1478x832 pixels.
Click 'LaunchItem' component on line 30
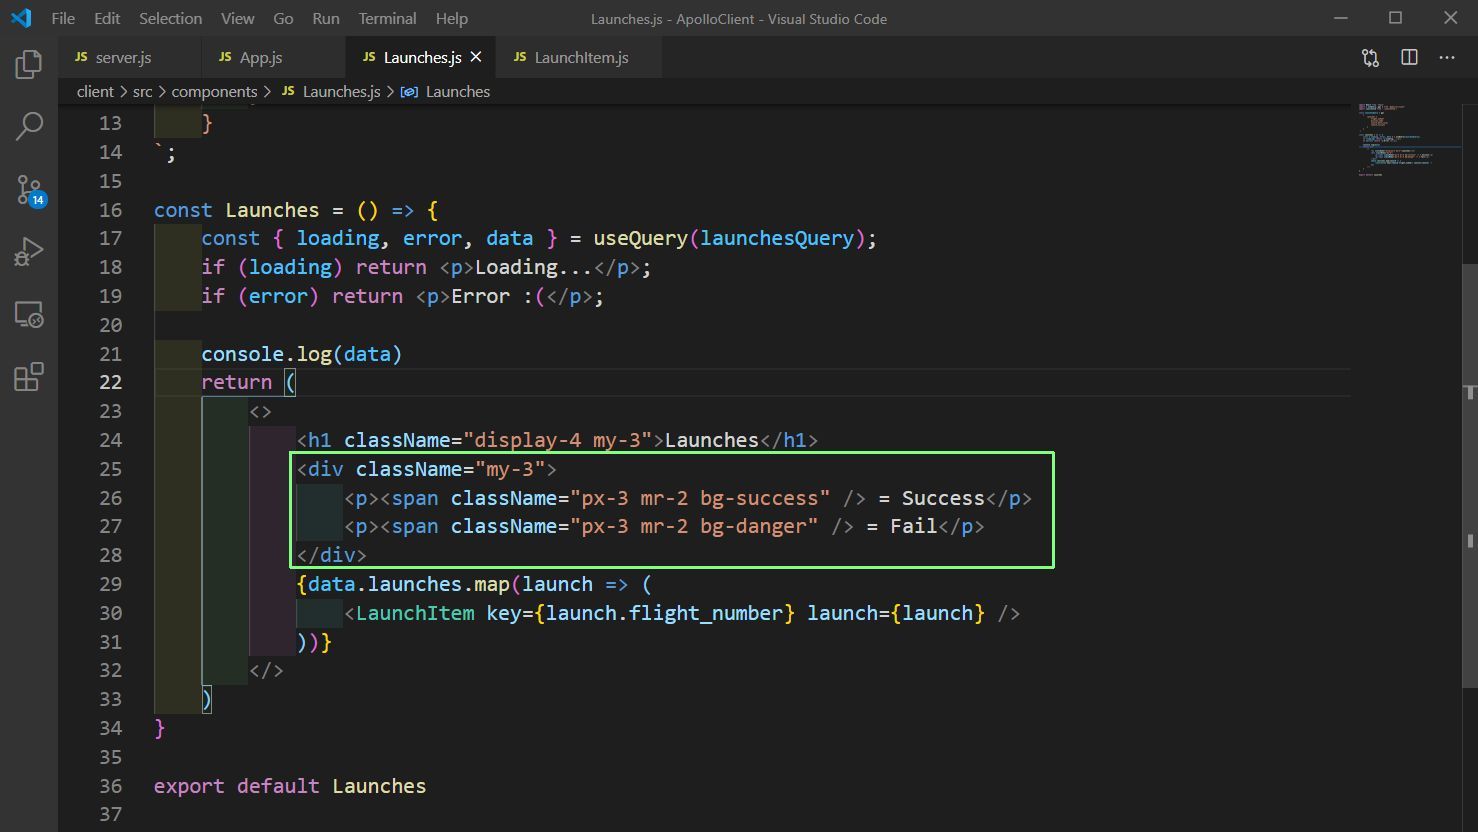[x=415, y=613]
